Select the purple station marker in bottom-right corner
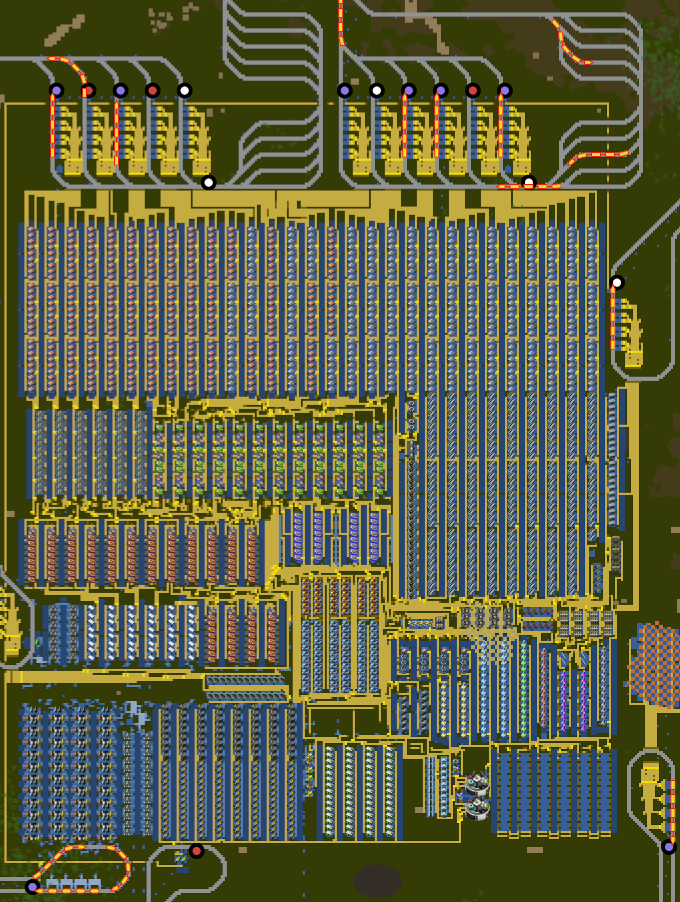Viewport: 680px width, 902px height. (x=669, y=847)
